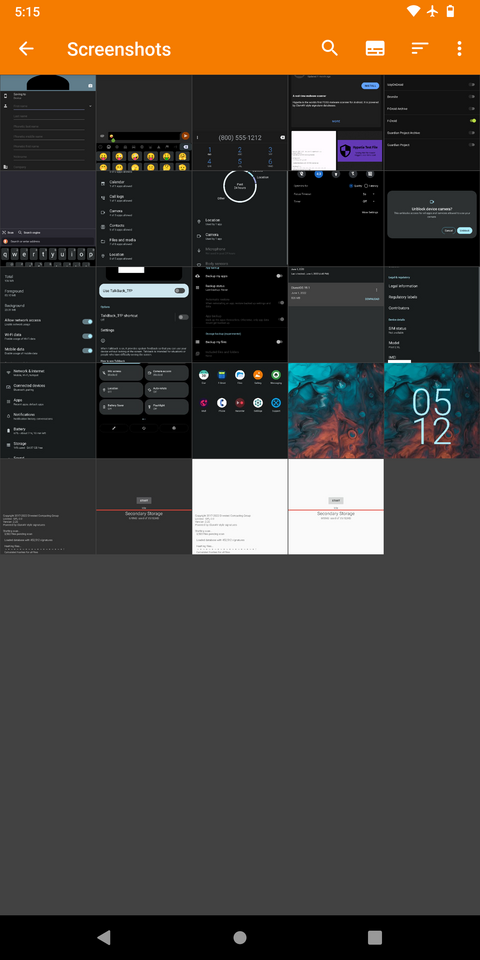480x960 pixels.
Task: Open the Unblock device camera dialog screenshot
Action: point(432,219)
